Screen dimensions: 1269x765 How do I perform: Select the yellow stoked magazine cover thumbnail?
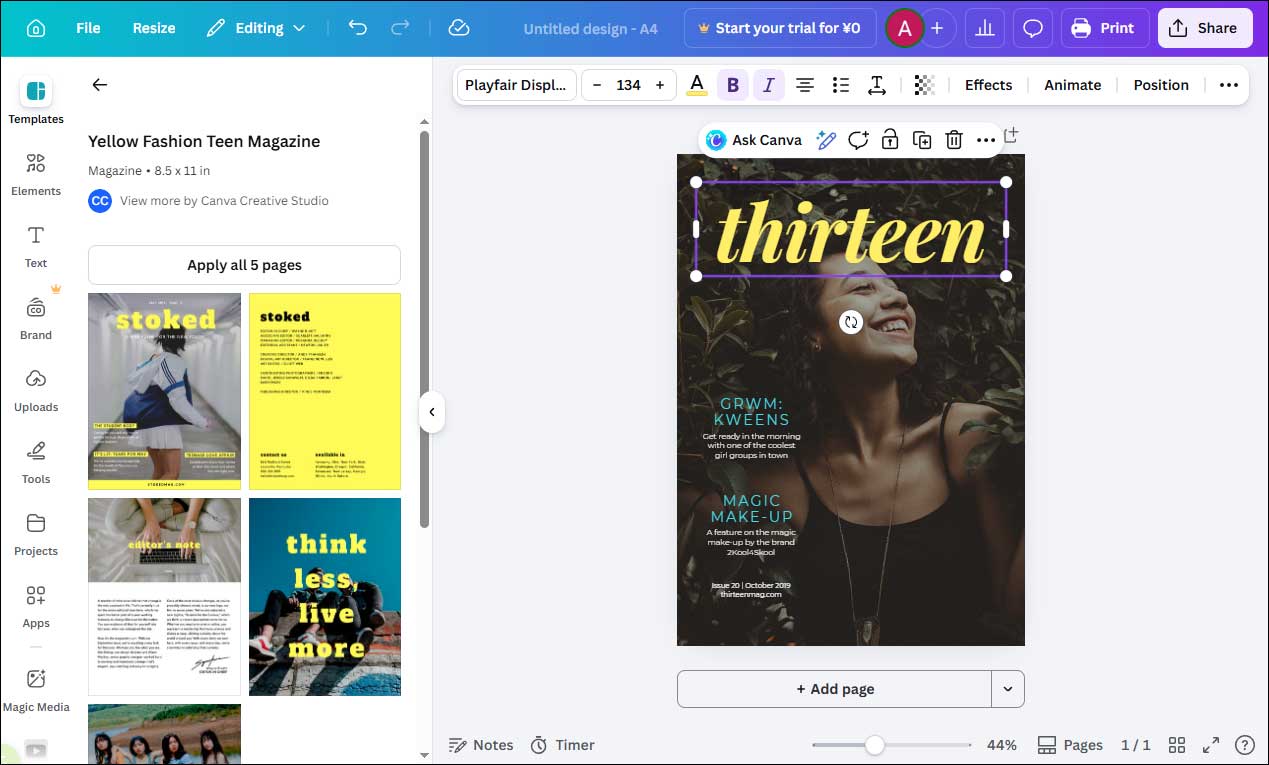[324, 390]
